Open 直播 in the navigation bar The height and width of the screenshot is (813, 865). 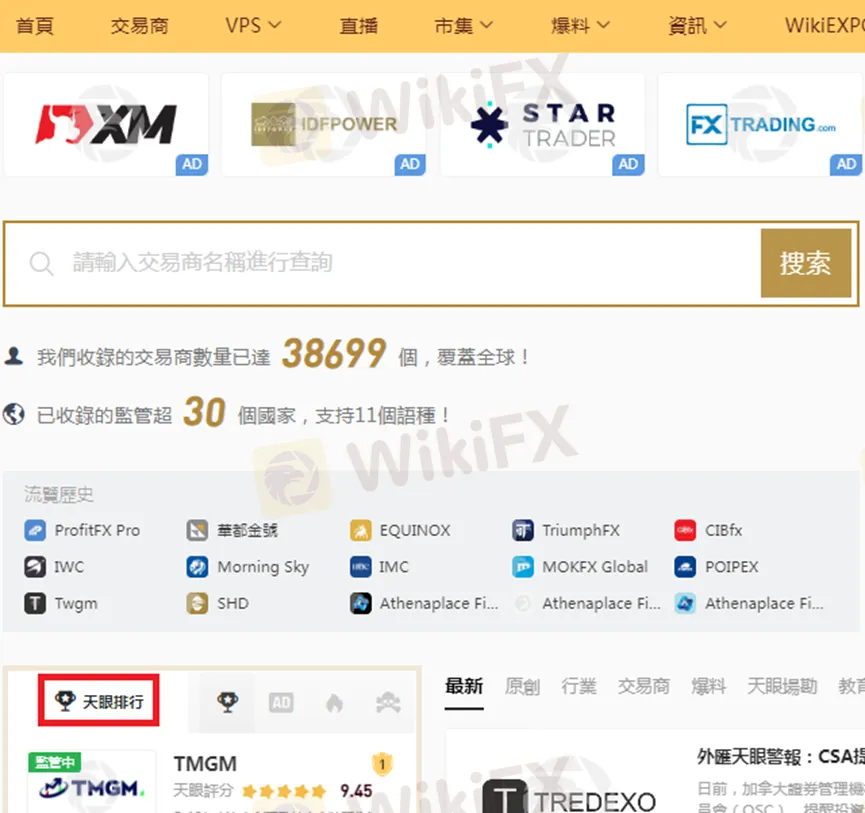(359, 25)
